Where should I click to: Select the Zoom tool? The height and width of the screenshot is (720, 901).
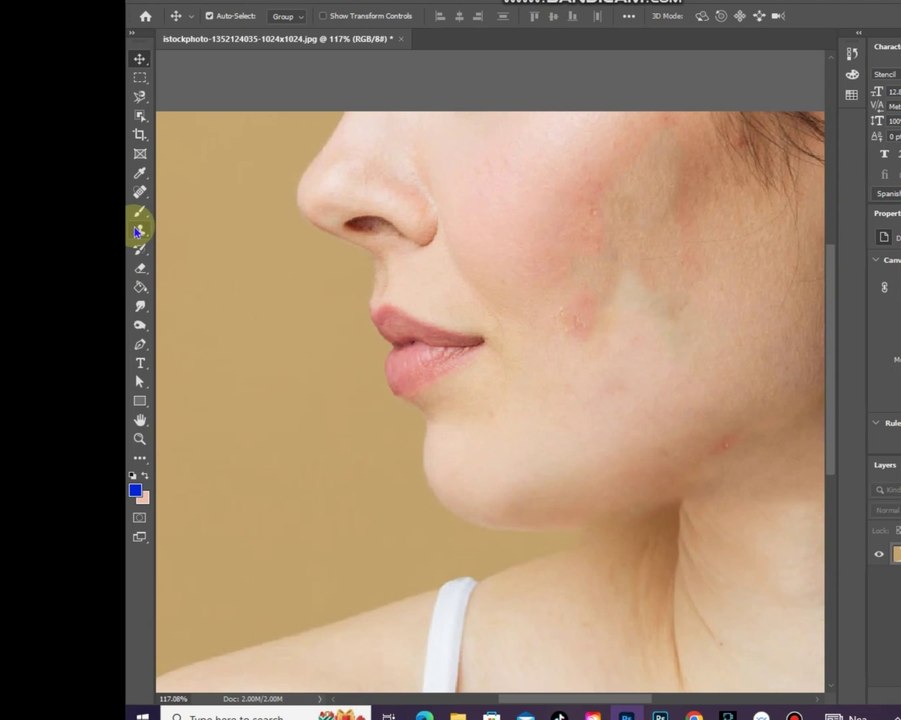click(140, 439)
